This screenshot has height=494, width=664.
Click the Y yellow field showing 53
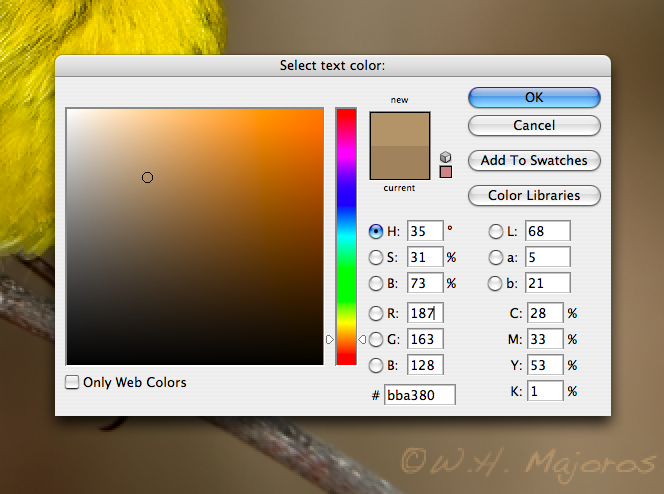[545, 365]
